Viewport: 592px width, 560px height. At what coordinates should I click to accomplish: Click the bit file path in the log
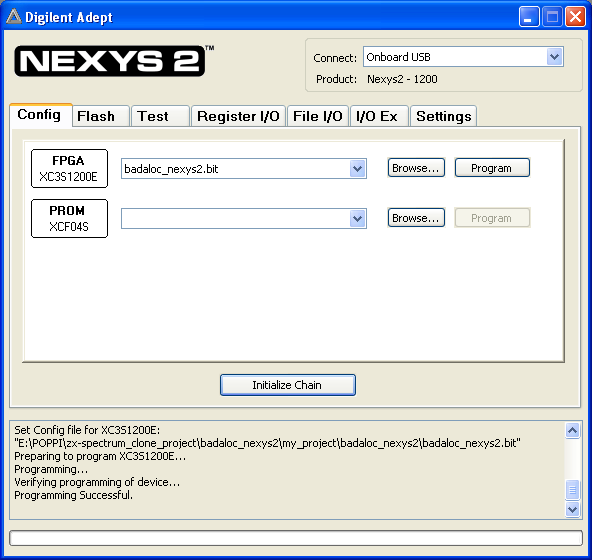267,443
